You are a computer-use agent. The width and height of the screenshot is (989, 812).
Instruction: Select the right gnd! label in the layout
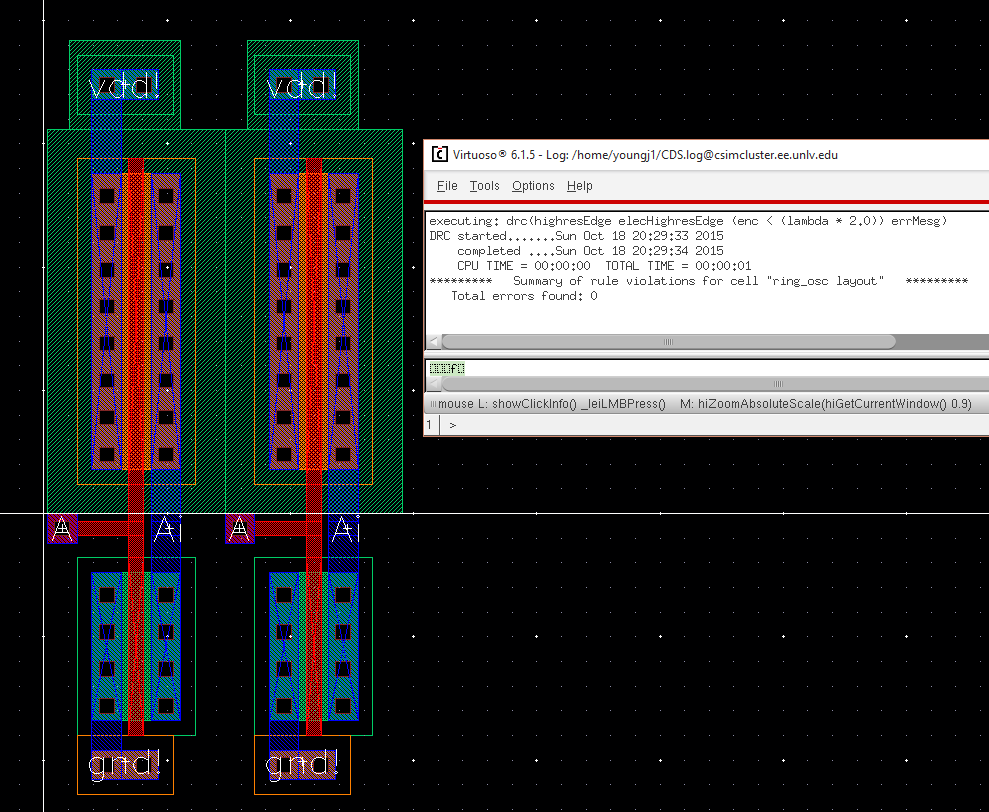[x=302, y=765]
